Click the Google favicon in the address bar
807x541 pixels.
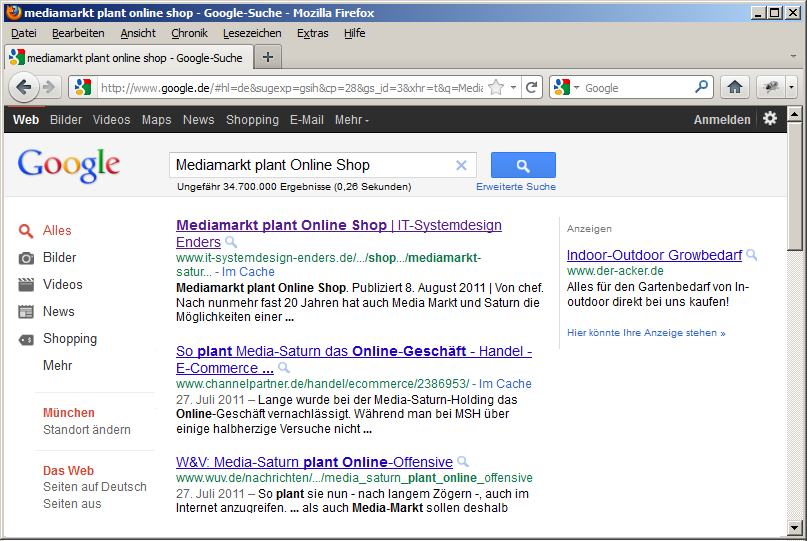point(83,88)
